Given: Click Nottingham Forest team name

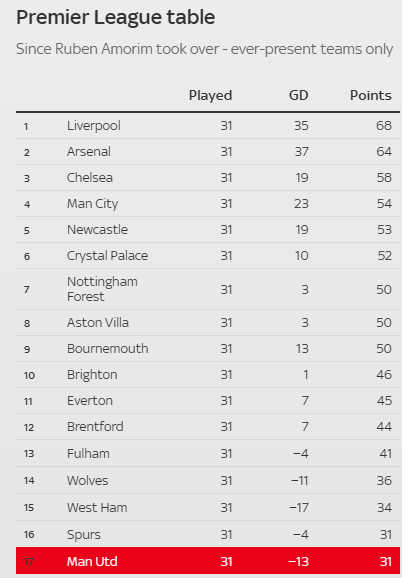Looking at the screenshot, I should click(102, 289).
